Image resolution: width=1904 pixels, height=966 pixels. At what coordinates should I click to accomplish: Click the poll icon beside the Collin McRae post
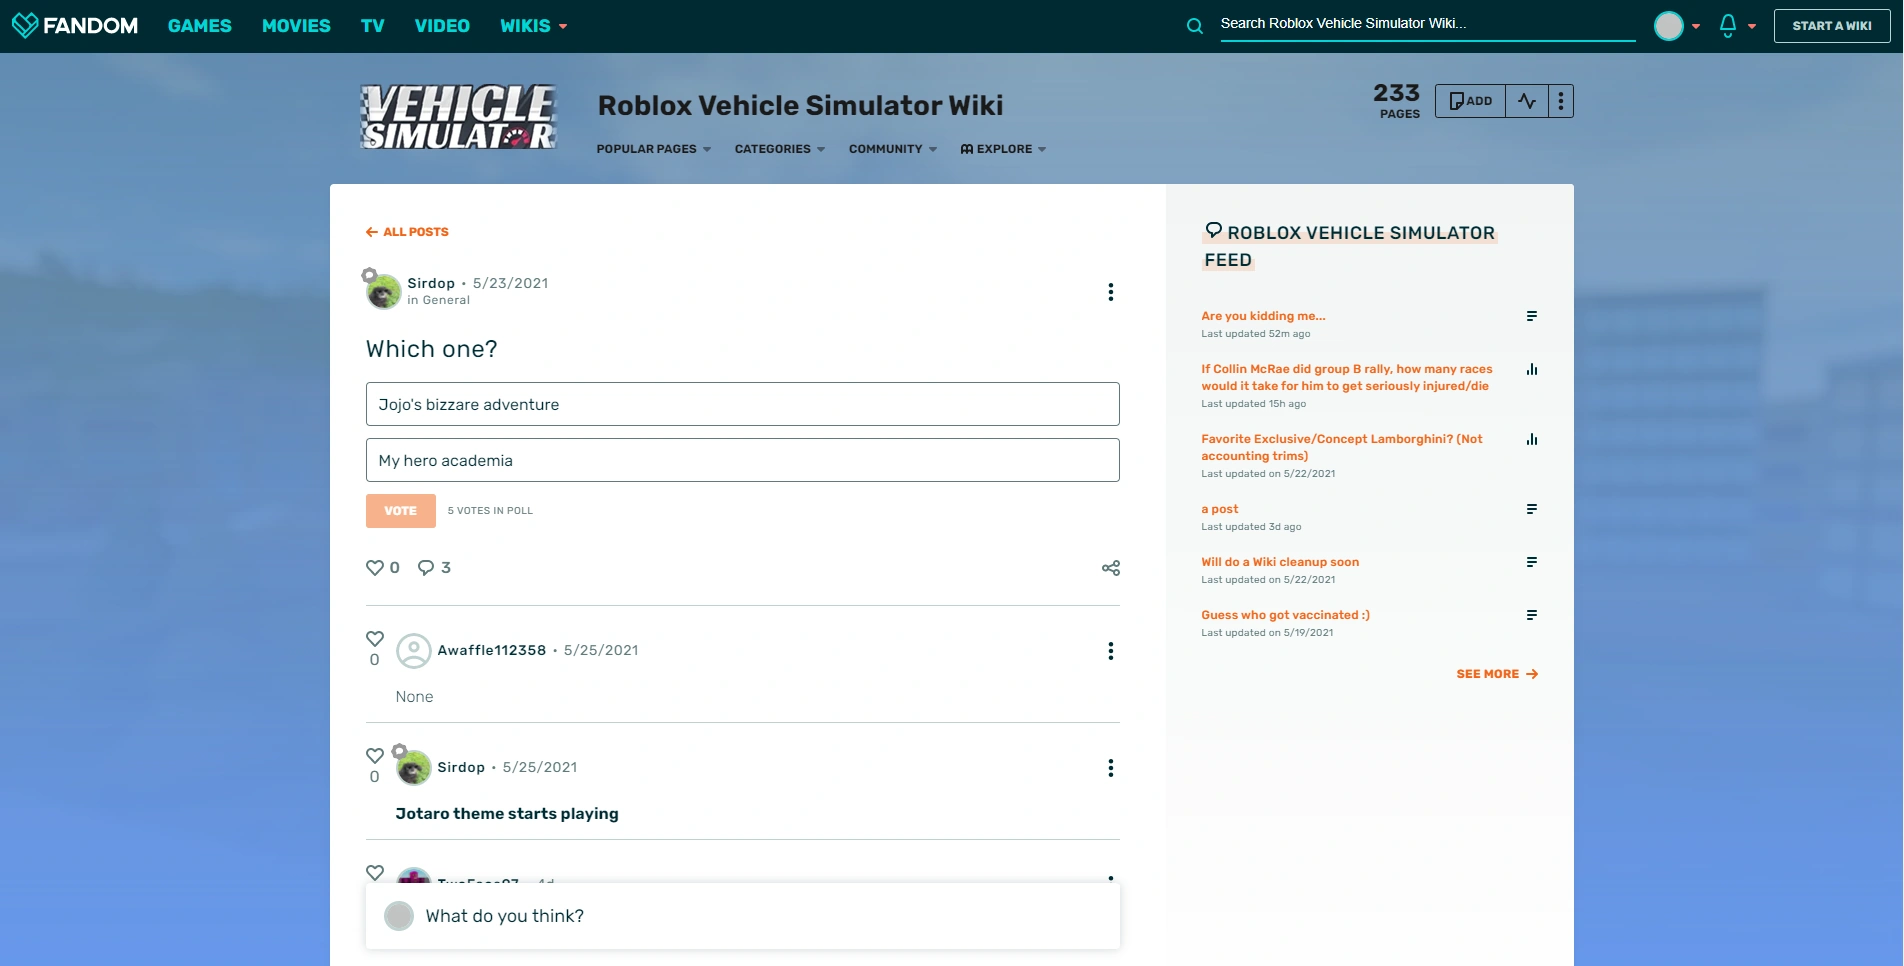click(1533, 369)
